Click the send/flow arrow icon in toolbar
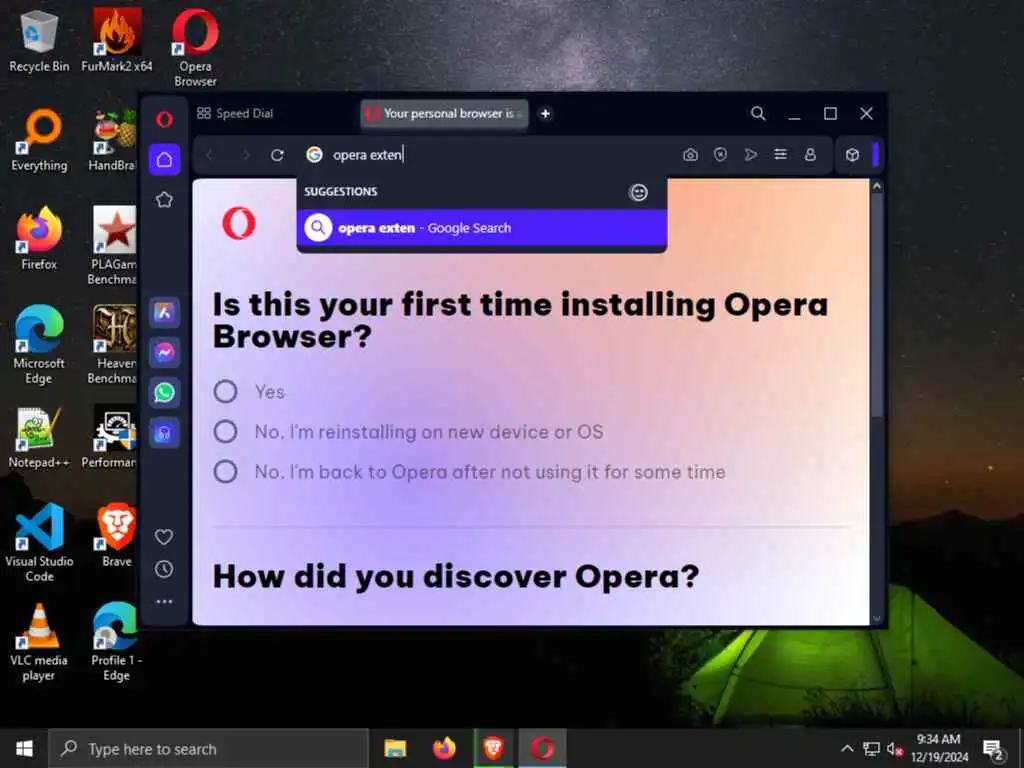Image resolution: width=1024 pixels, height=768 pixels. pyautogui.click(x=750, y=155)
